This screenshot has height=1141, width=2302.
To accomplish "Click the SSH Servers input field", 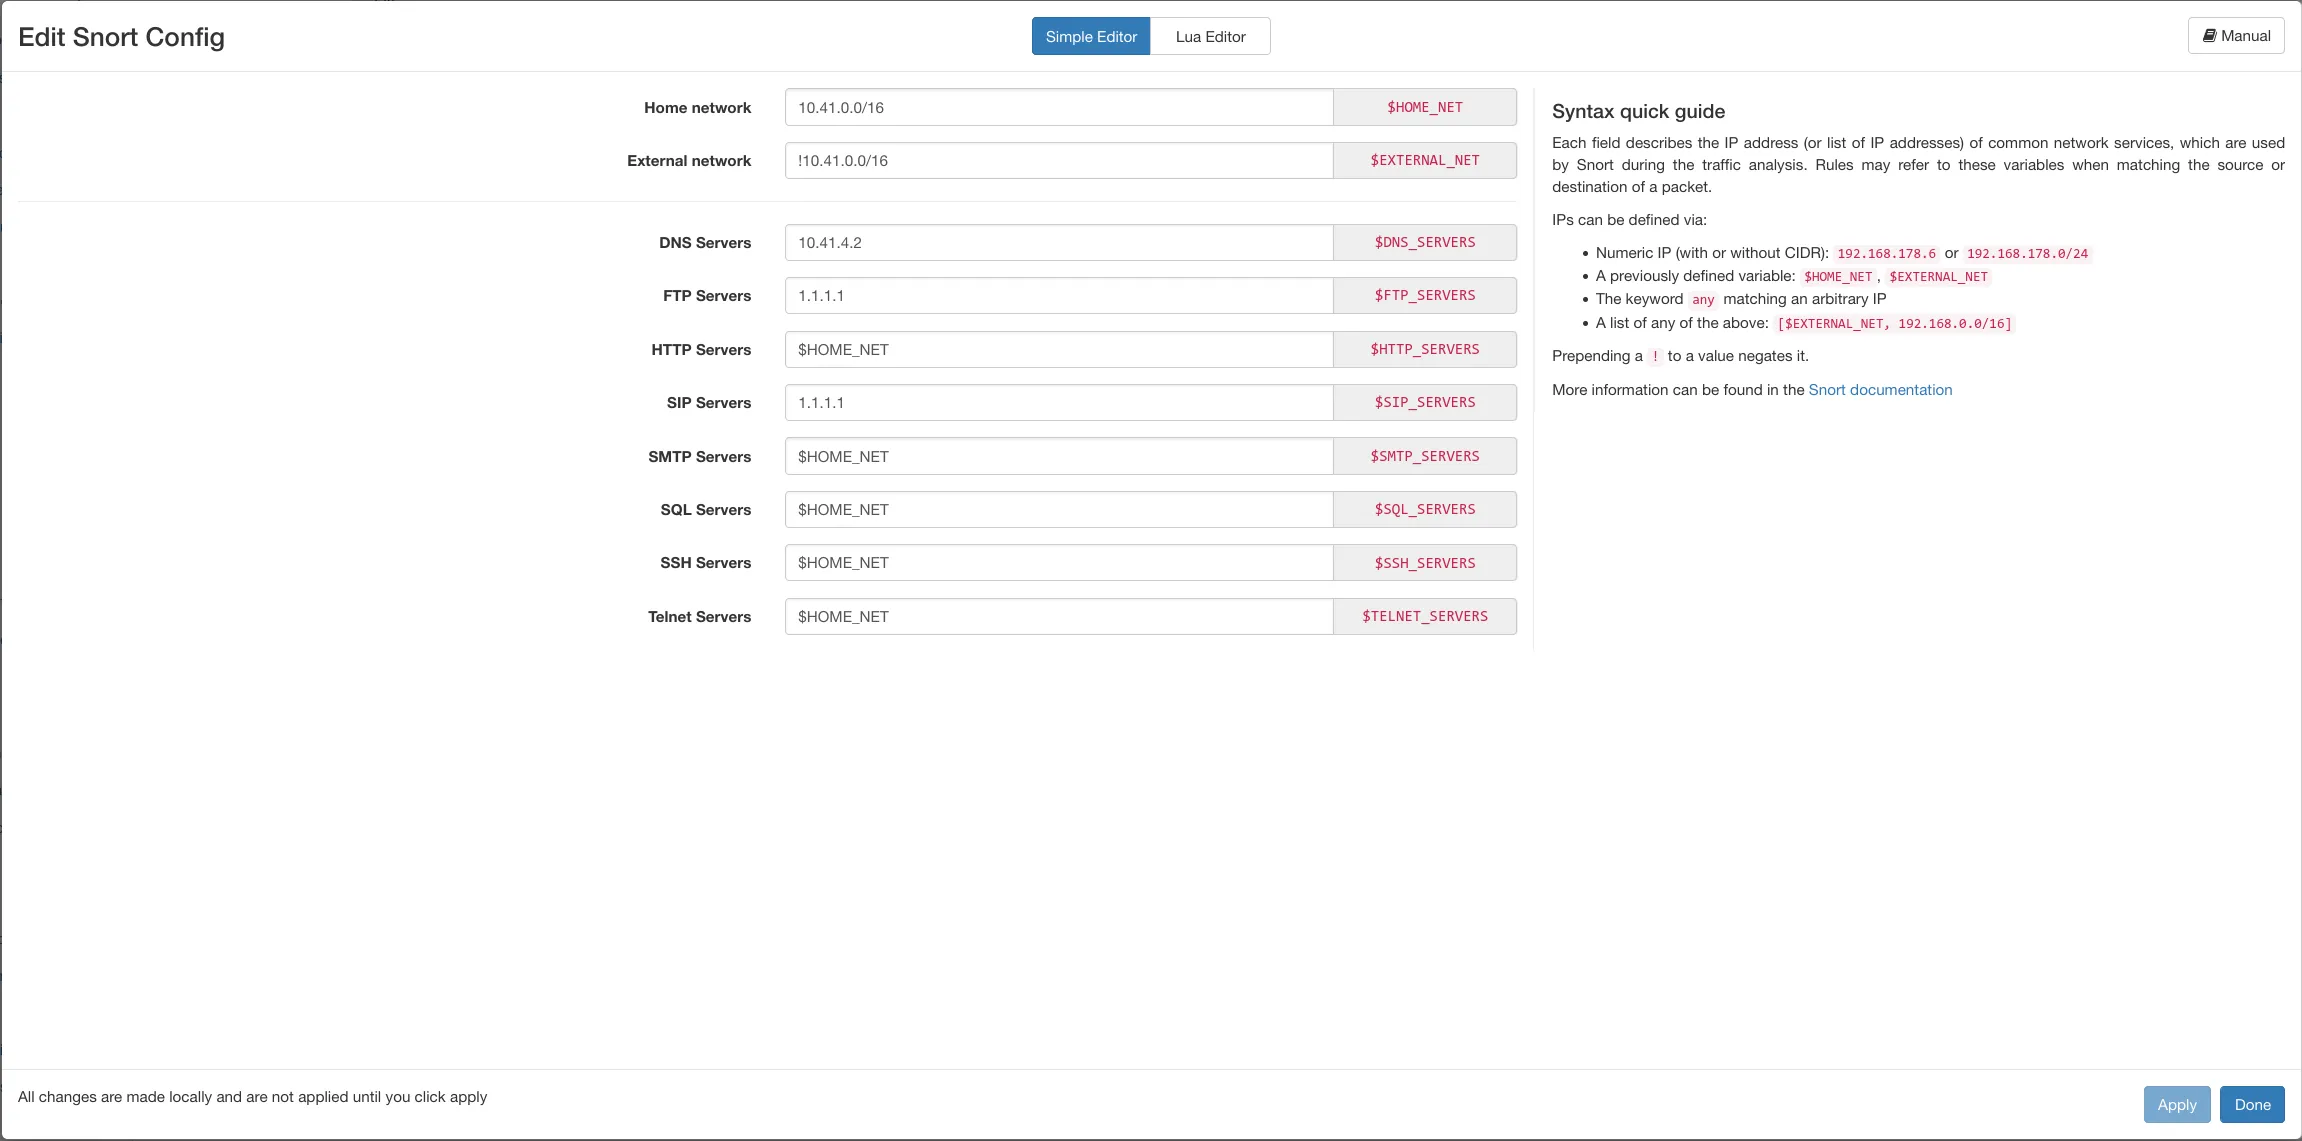I will click(x=1058, y=563).
